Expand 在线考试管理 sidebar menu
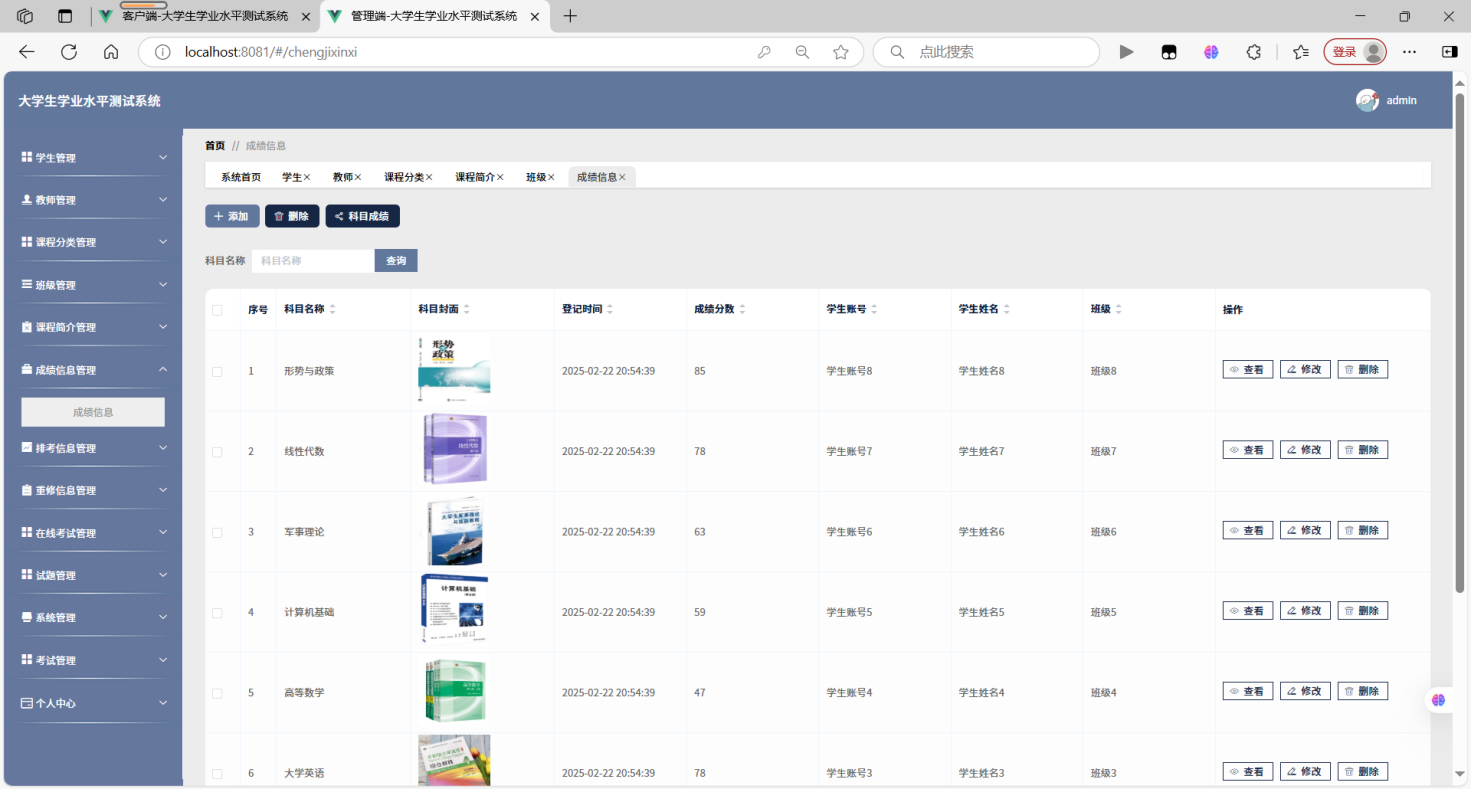This screenshot has height=789, width=1471. pos(94,533)
